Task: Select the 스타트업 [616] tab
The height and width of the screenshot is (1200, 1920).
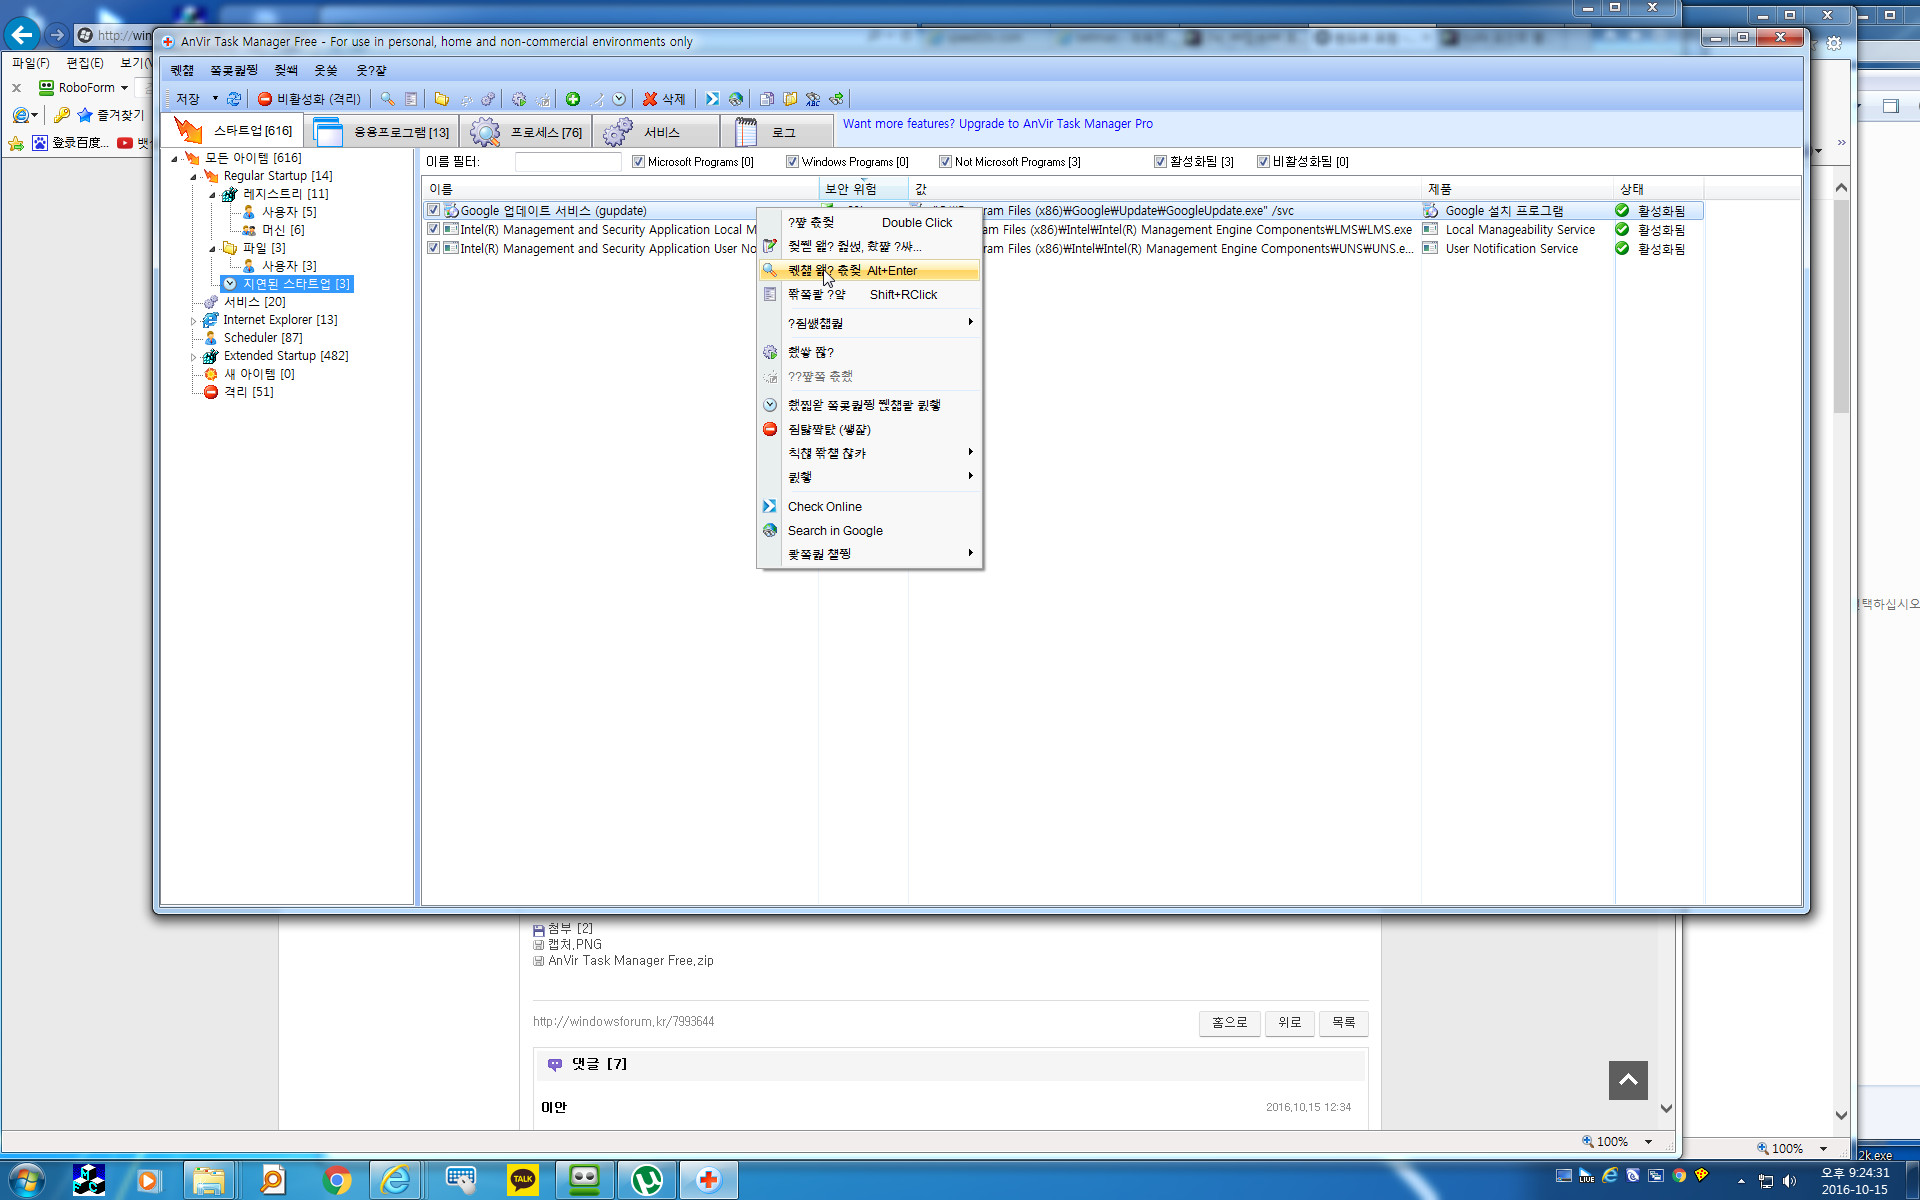Action: click(x=234, y=131)
